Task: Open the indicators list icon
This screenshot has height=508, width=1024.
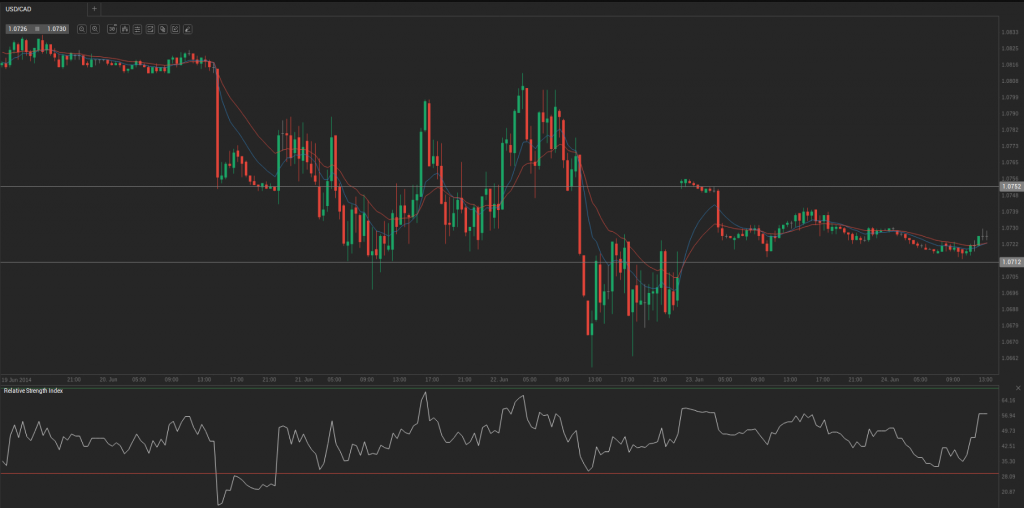Action: click(137, 29)
